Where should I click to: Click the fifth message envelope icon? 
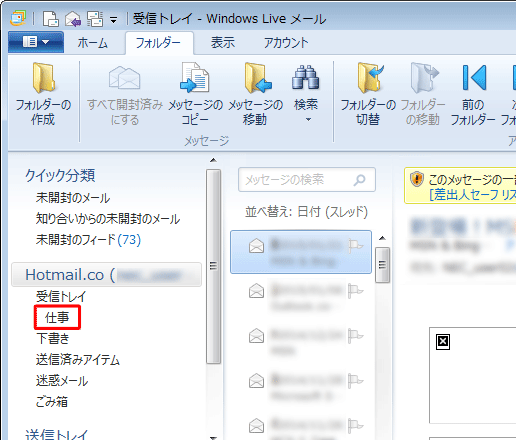coord(256,426)
